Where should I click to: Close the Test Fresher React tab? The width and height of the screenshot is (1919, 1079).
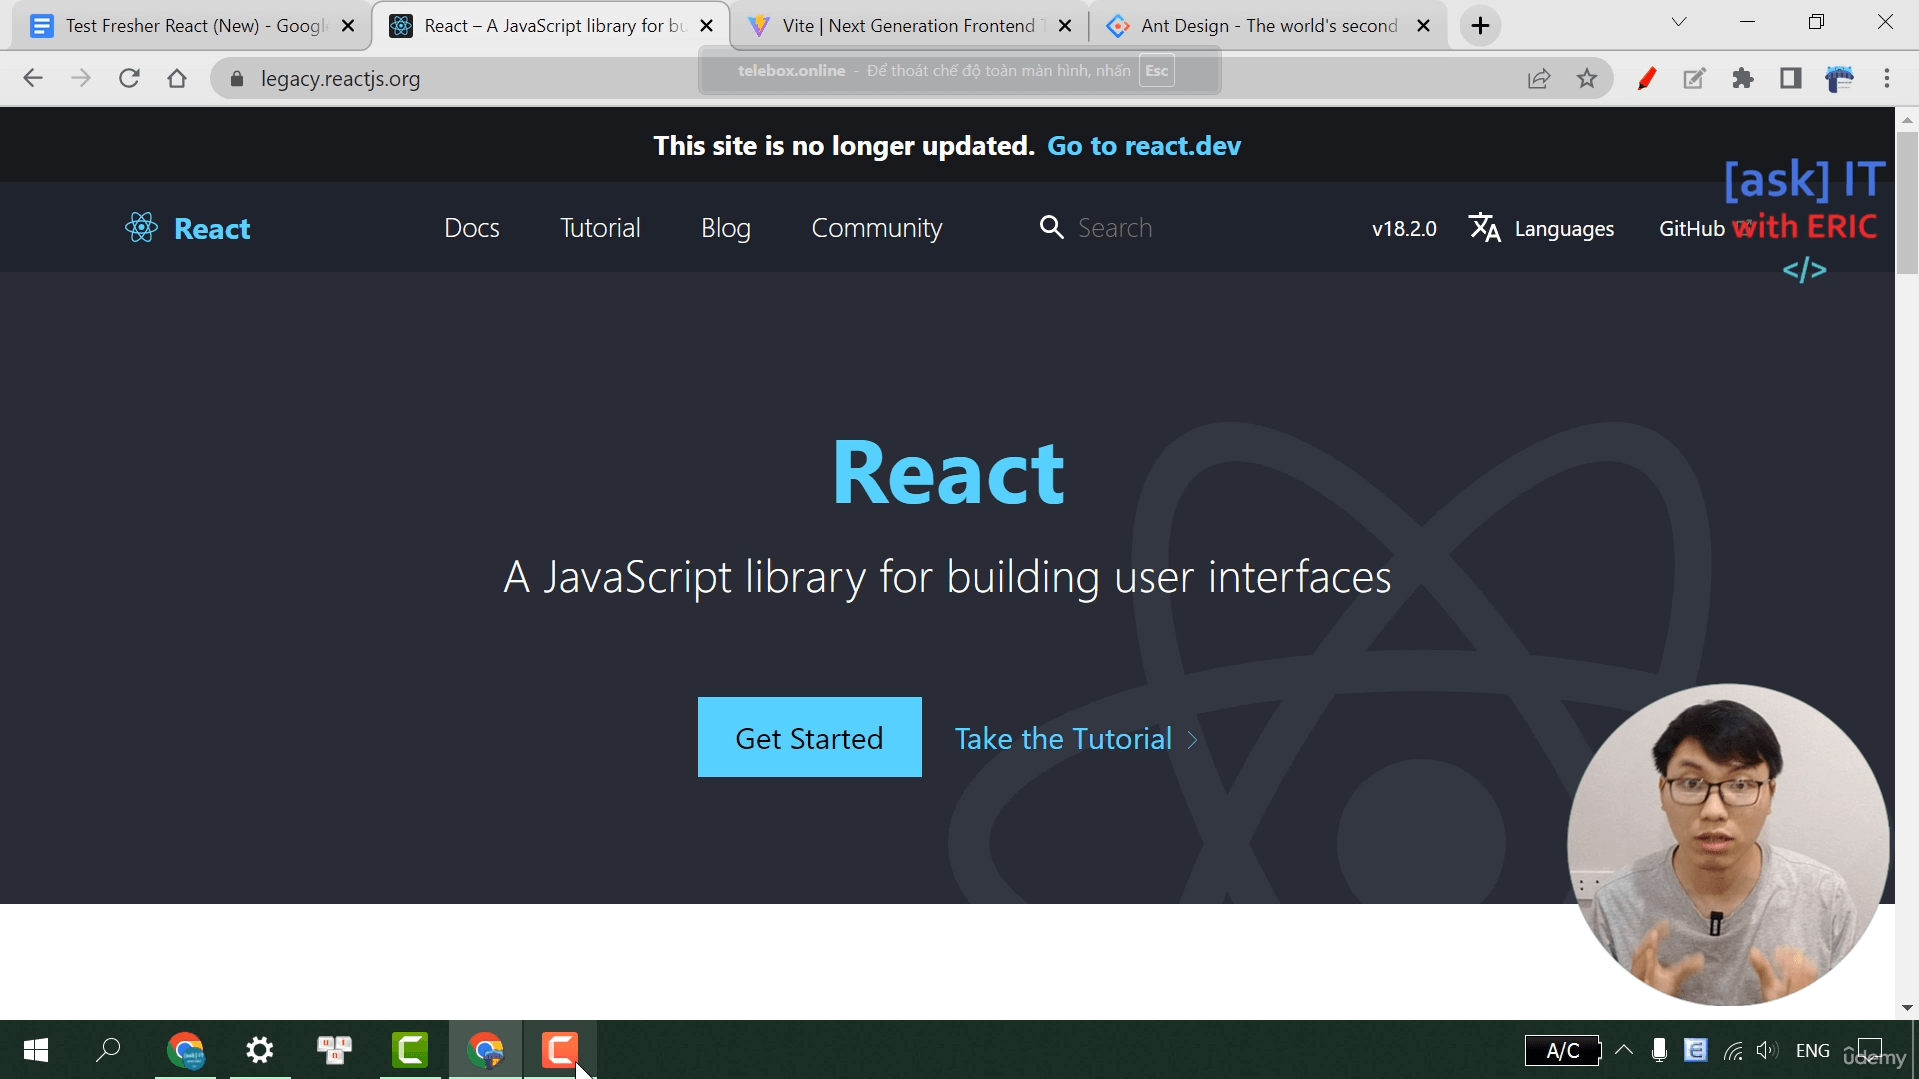coord(348,26)
